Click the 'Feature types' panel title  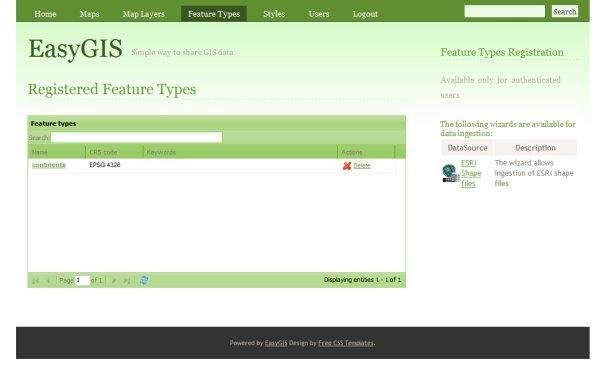pos(54,124)
